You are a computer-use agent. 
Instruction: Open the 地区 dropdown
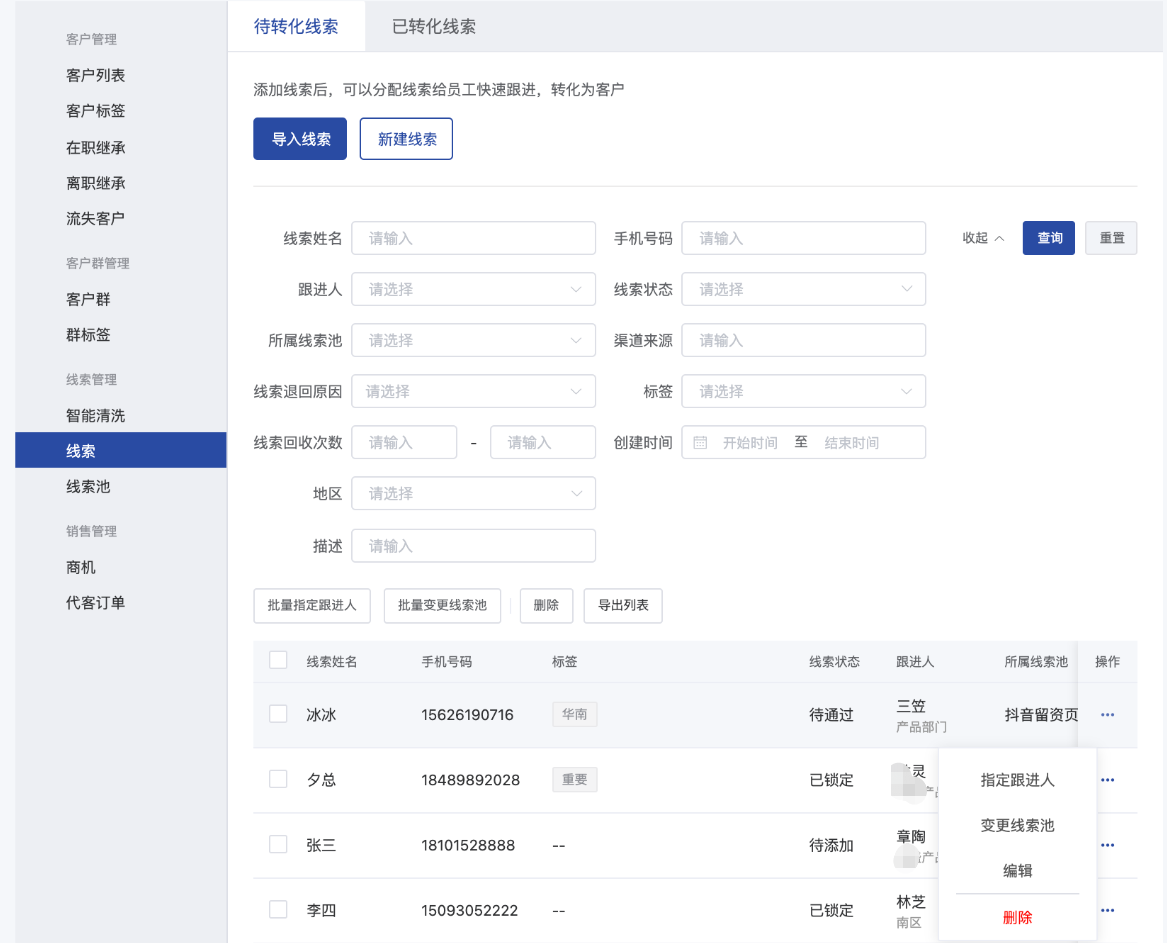point(473,493)
